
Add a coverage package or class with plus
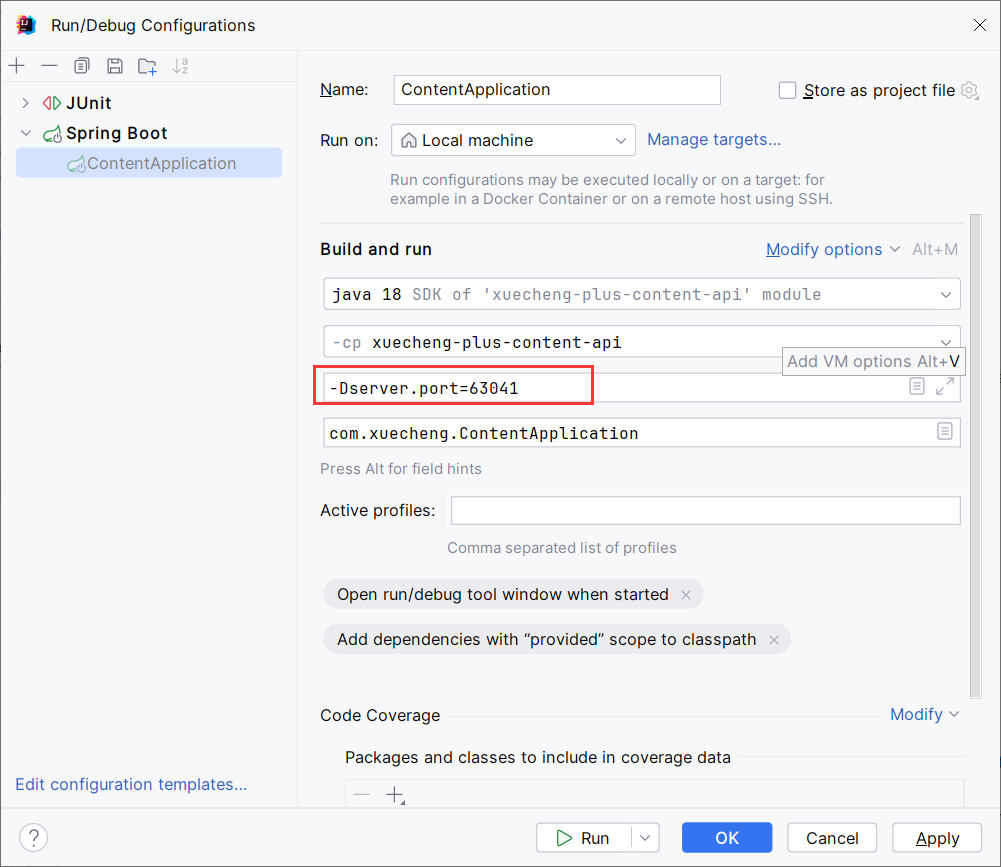pyautogui.click(x=395, y=795)
